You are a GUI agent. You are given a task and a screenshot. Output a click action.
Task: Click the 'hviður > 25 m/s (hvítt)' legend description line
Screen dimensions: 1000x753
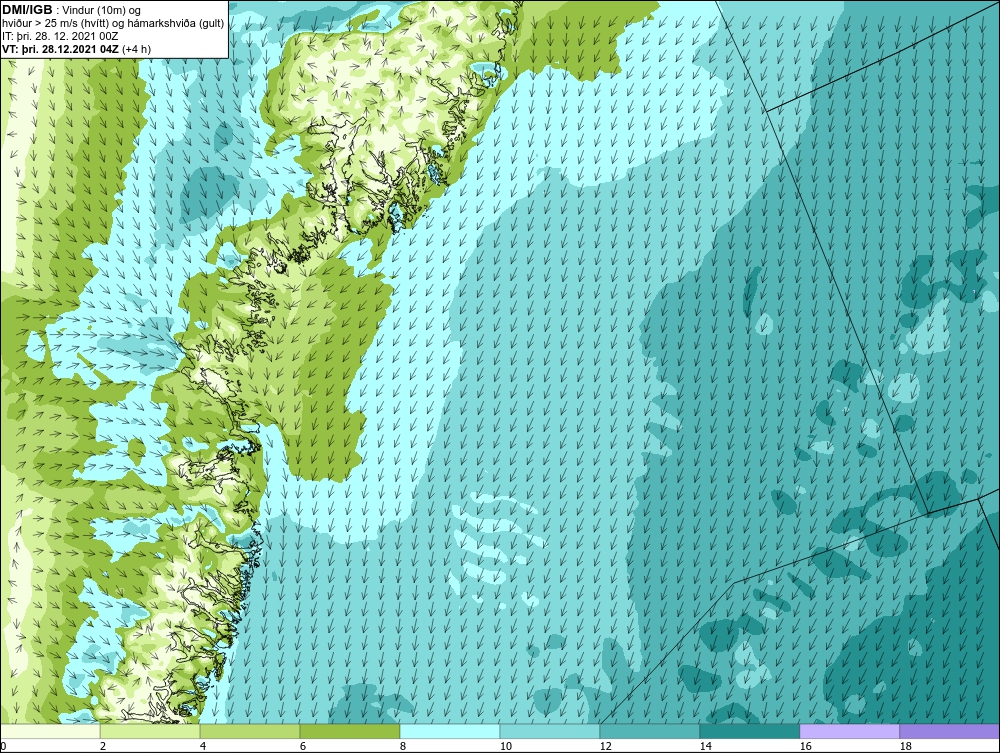[113, 24]
